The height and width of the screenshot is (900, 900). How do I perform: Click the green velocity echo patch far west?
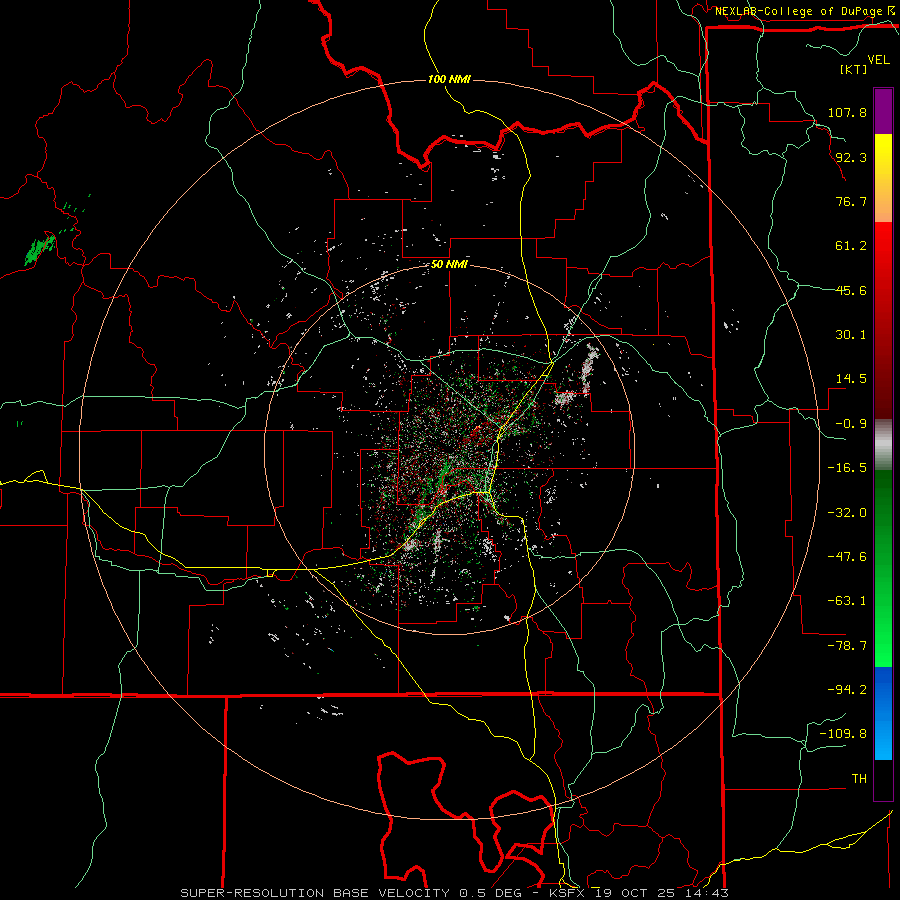tap(40, 249)
